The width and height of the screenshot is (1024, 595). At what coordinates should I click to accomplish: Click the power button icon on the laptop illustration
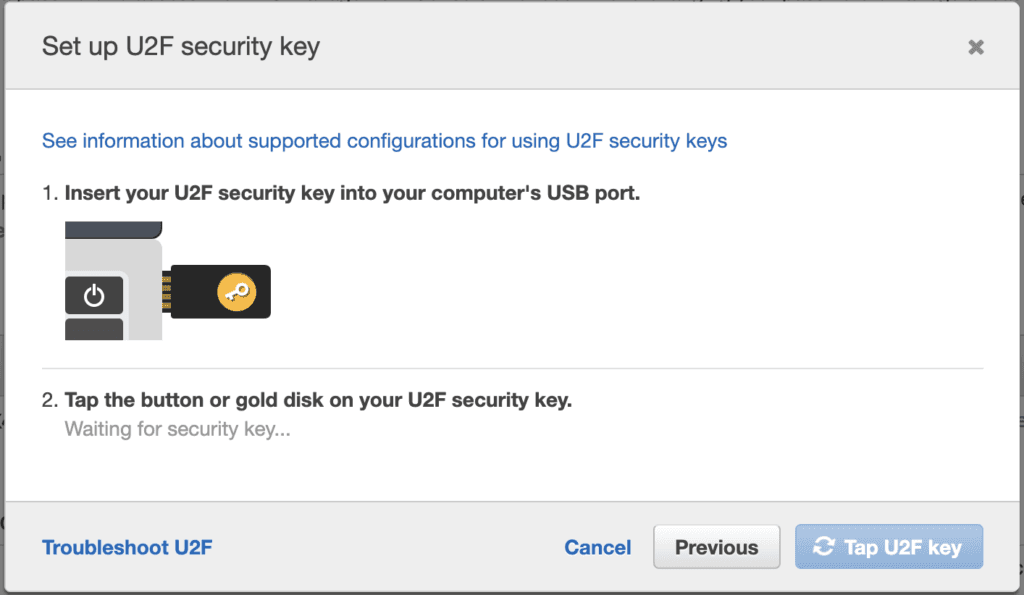[94, 296]
